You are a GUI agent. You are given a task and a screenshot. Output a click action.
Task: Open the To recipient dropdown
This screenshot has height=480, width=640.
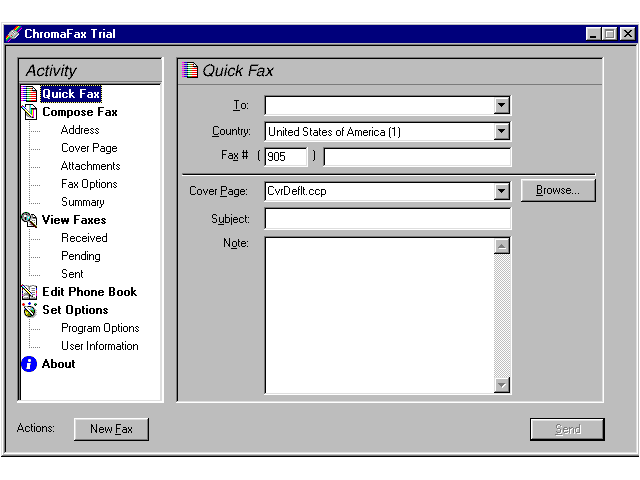click(502, 105)
